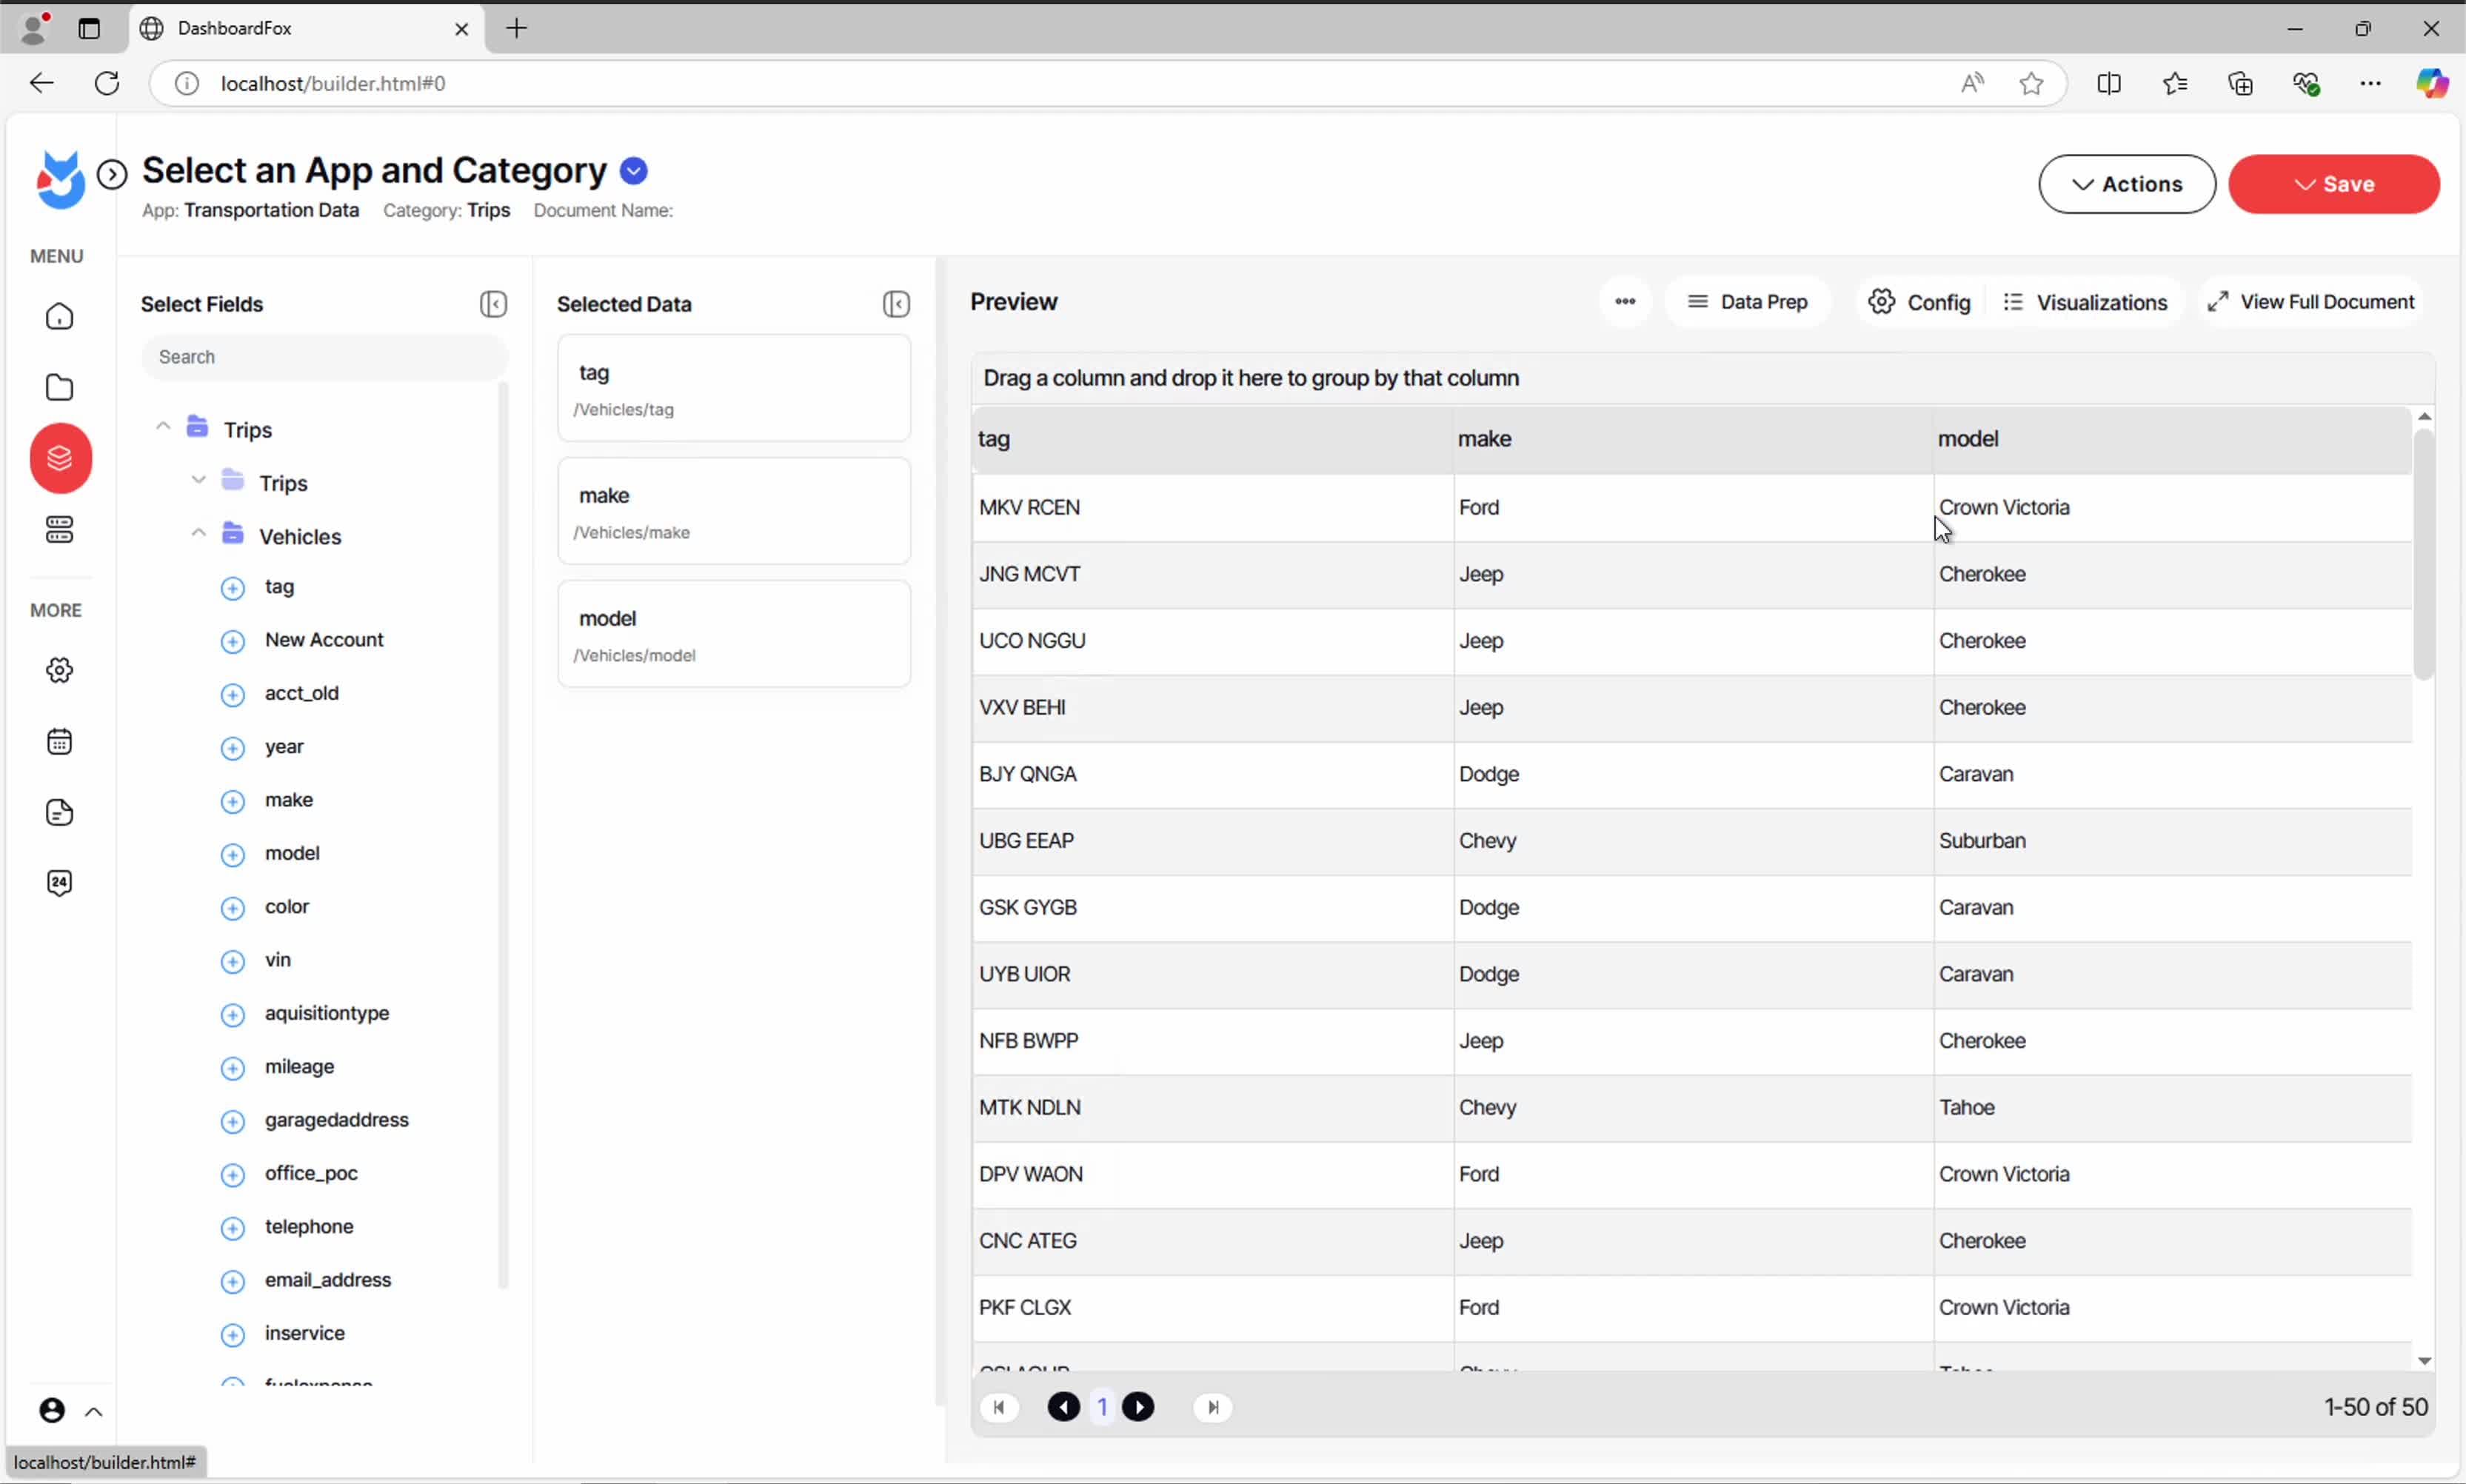
Task: Expand the nested Trips subfolder
Action: 199,481
